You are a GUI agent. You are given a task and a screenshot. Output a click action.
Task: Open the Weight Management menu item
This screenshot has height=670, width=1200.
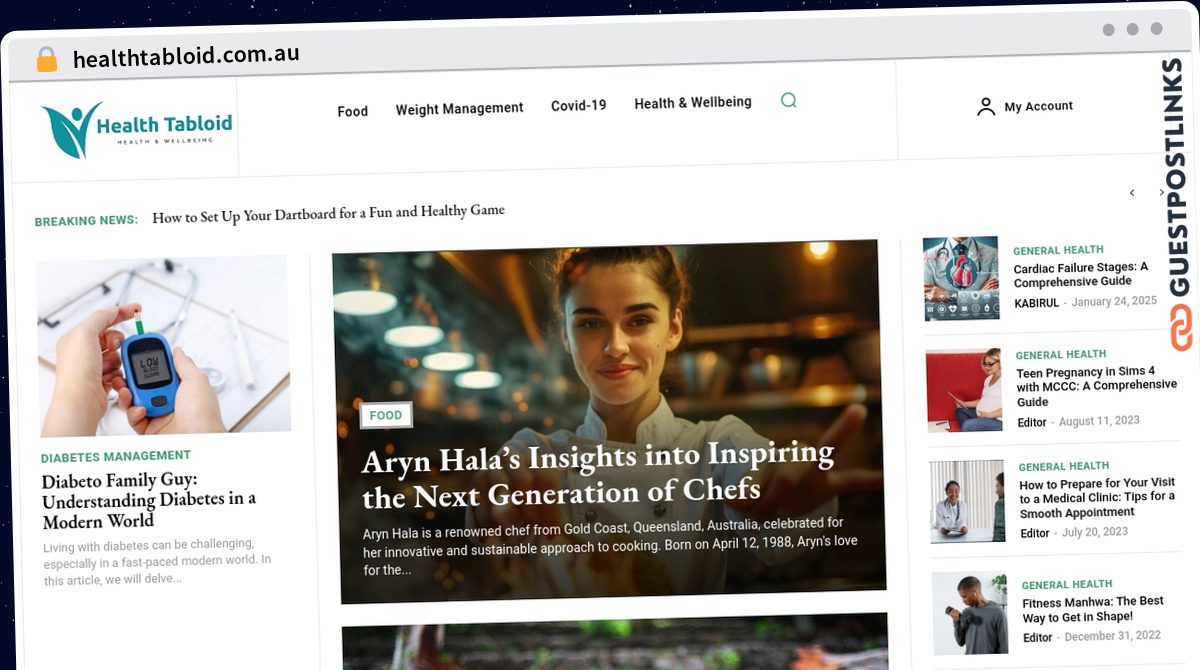point(459,108)
